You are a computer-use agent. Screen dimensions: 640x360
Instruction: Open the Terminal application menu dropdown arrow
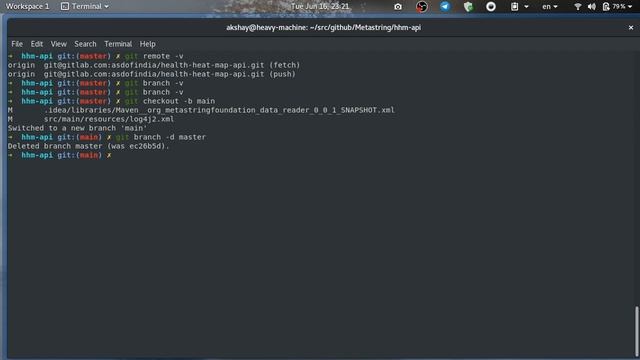[x=107, y=7]
